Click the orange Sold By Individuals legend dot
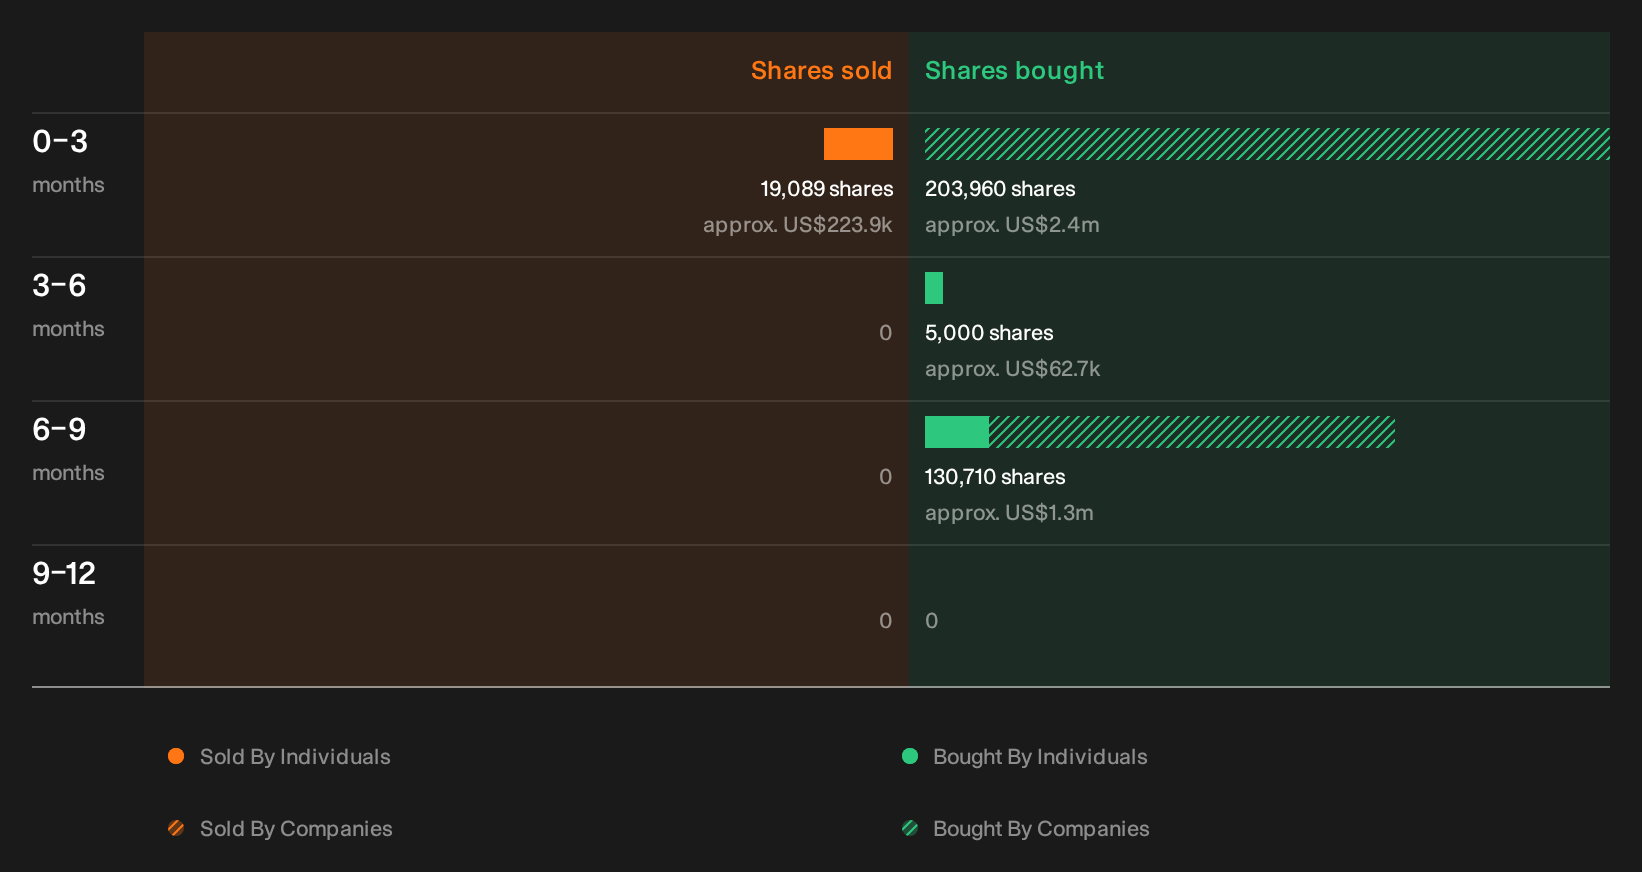The image size is (1642, 872). 176,756
